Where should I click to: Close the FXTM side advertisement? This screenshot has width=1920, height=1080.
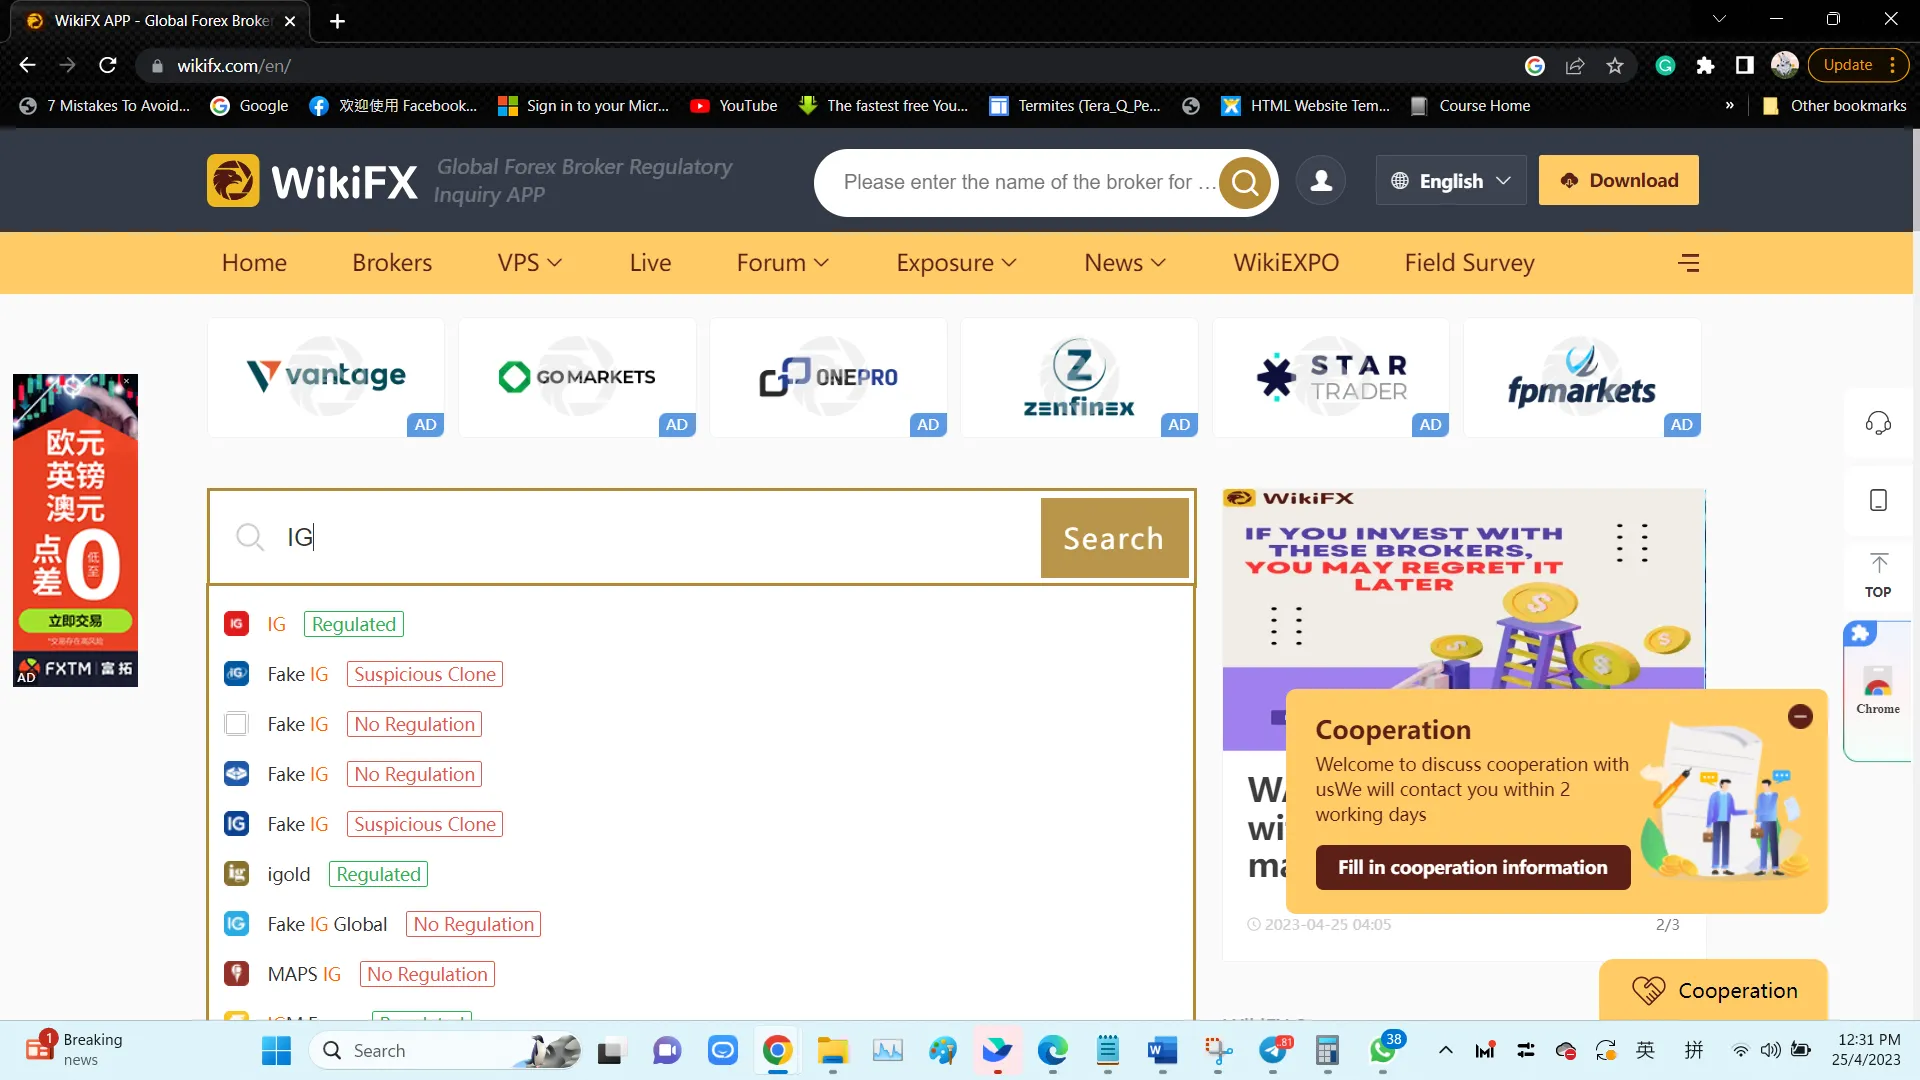coord(126,381)
